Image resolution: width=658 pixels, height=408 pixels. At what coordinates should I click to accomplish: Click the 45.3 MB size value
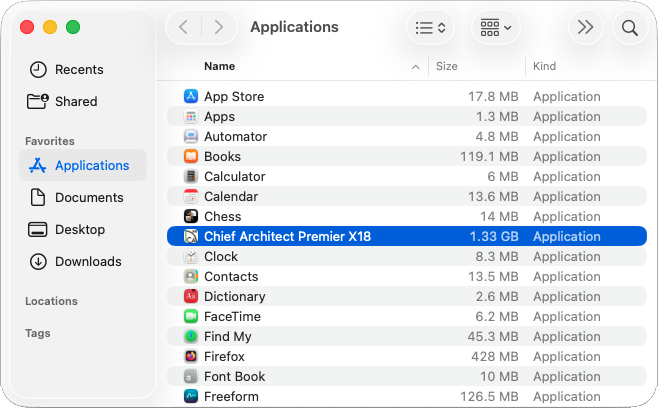[x=493, y=336]
